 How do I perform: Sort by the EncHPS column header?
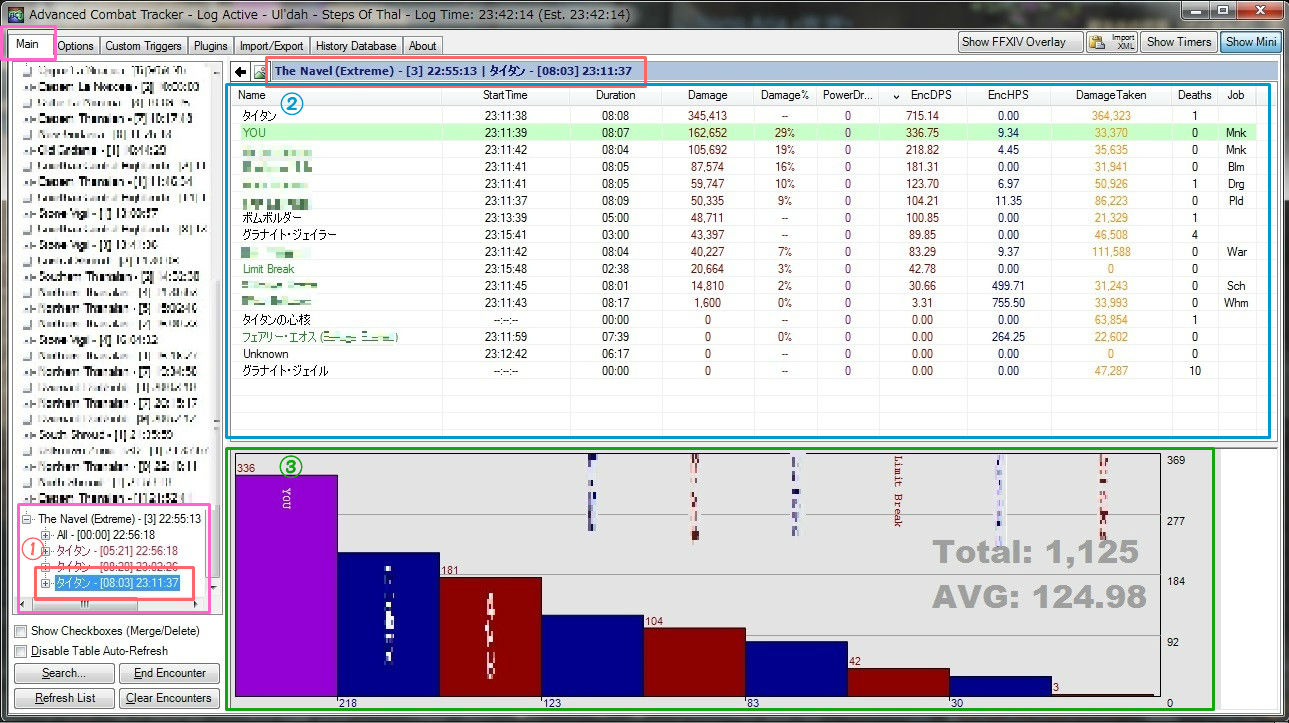coord(1008,95)
